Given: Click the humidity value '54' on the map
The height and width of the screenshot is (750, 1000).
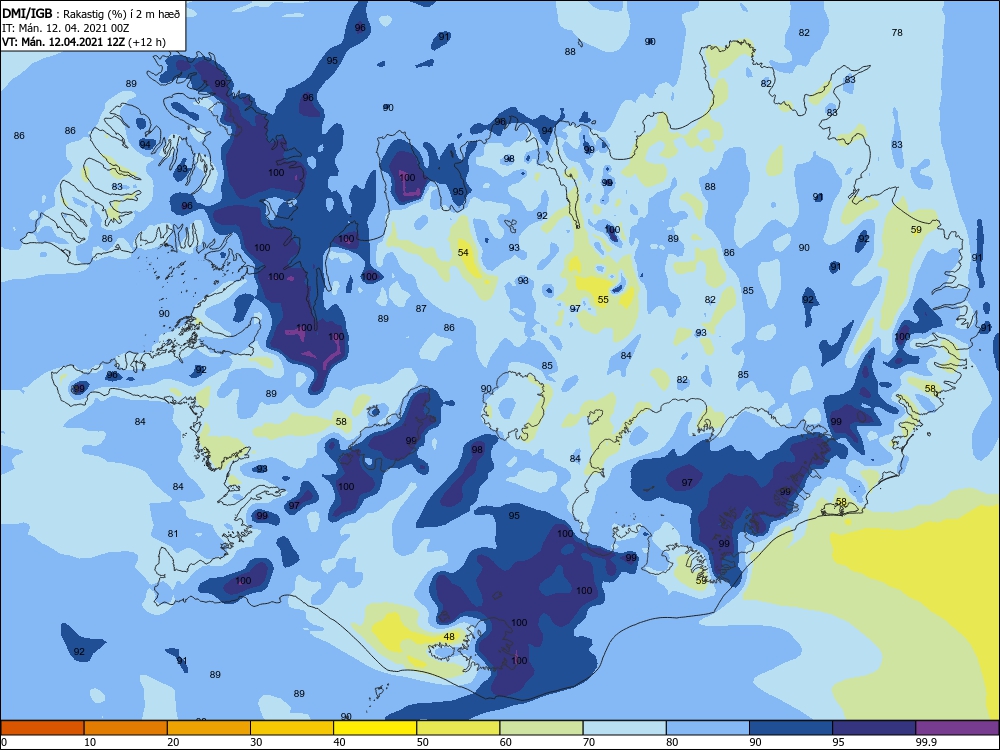Looking at the screenshot, I should pyautogui.click(x=463, y=253).
